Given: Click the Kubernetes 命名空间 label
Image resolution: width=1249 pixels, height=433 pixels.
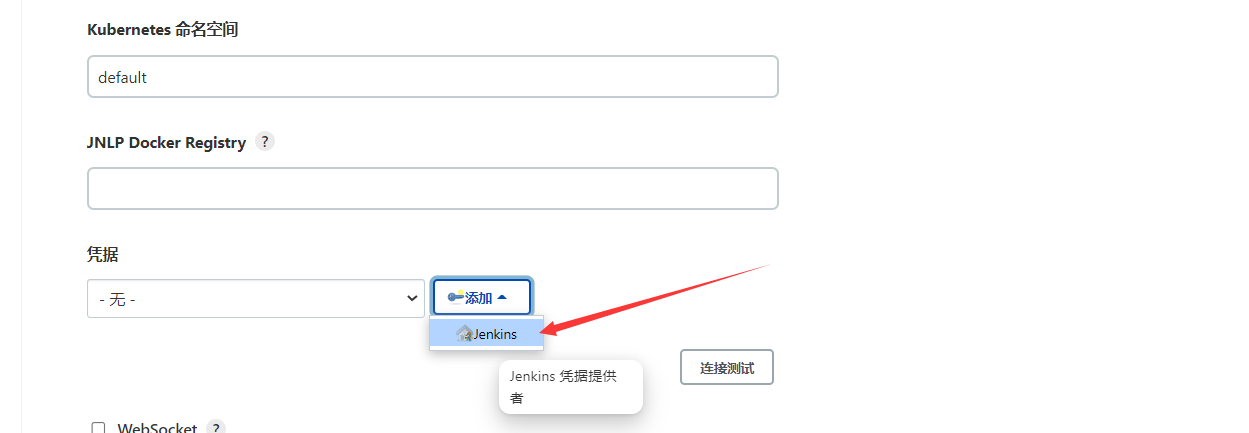Looking at the screenshot, I should click(163, 29).
